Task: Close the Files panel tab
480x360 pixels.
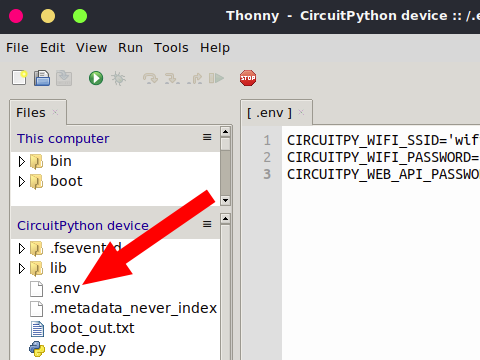Action: point(55,112)
